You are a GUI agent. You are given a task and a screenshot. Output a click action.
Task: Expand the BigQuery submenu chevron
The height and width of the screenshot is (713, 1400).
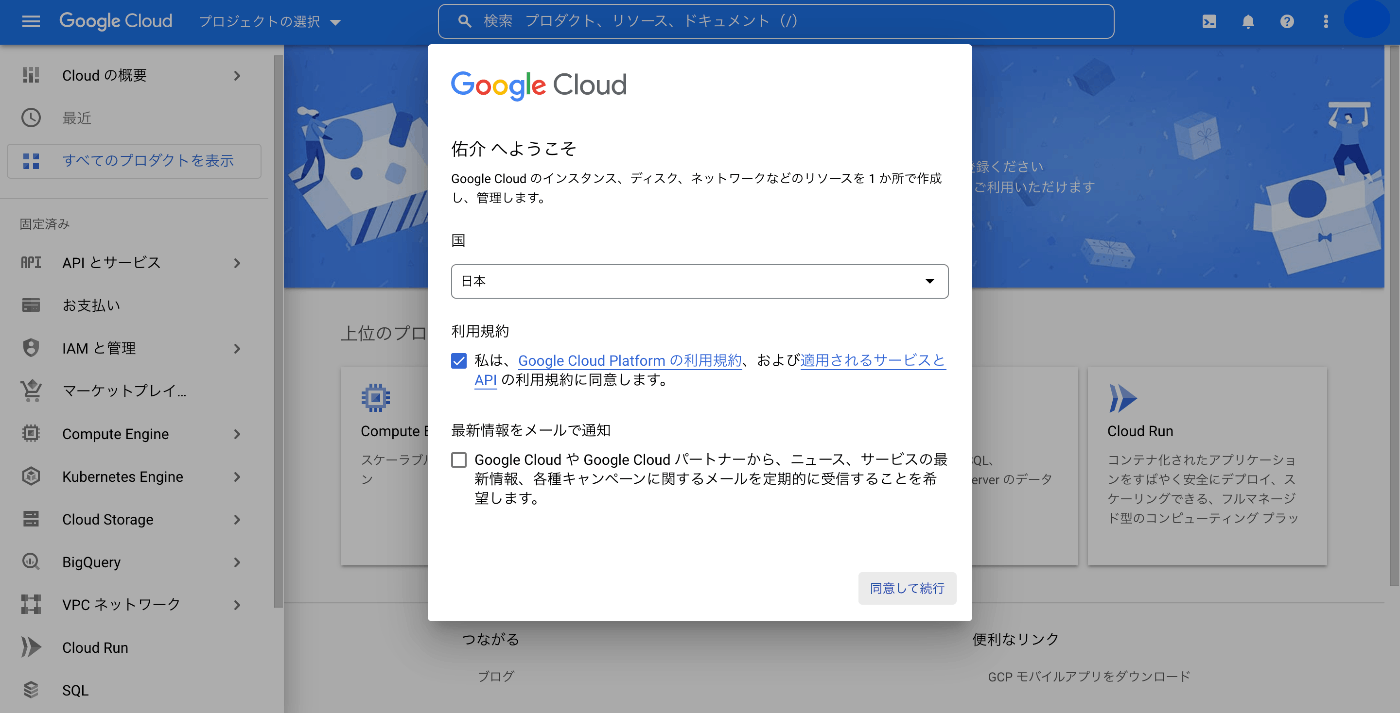pyautogui.click(x=237, y=562)
